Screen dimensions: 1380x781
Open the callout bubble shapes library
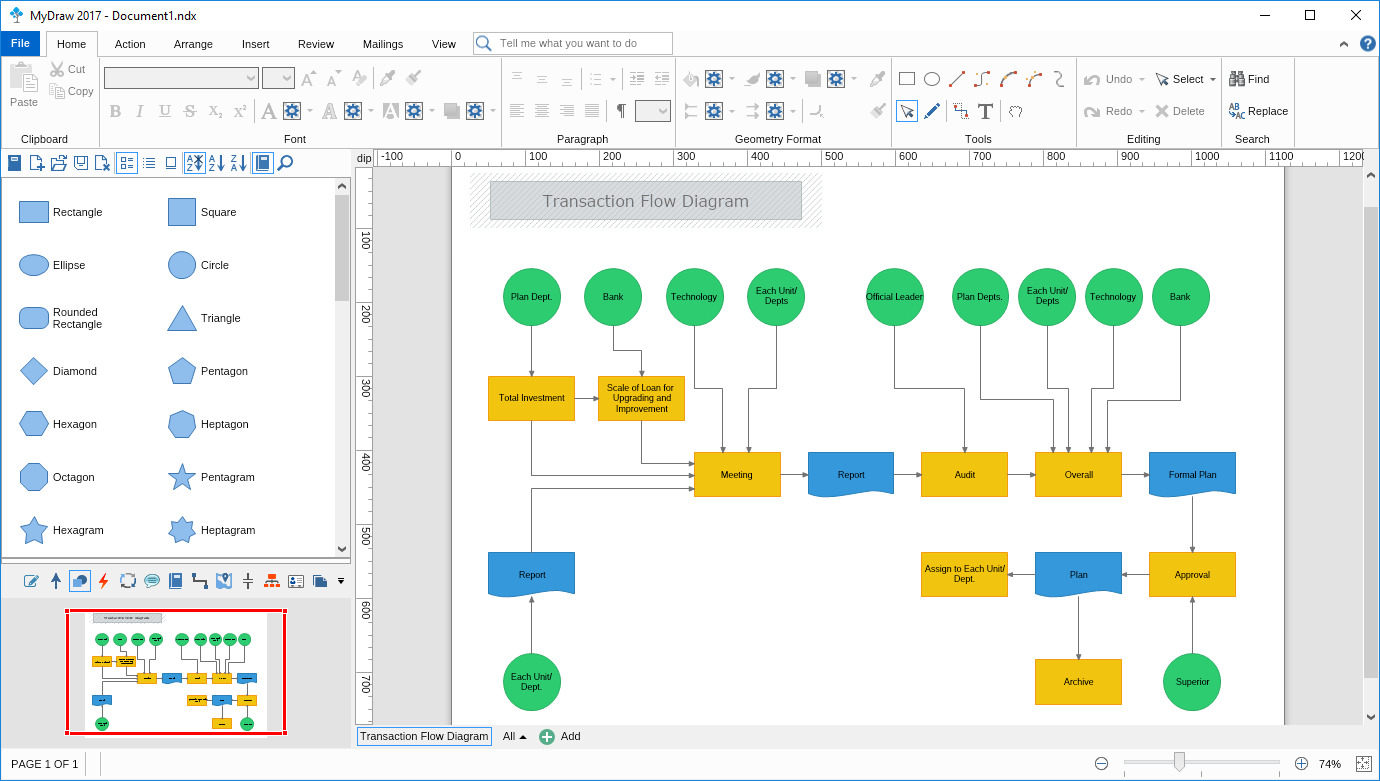152,581
